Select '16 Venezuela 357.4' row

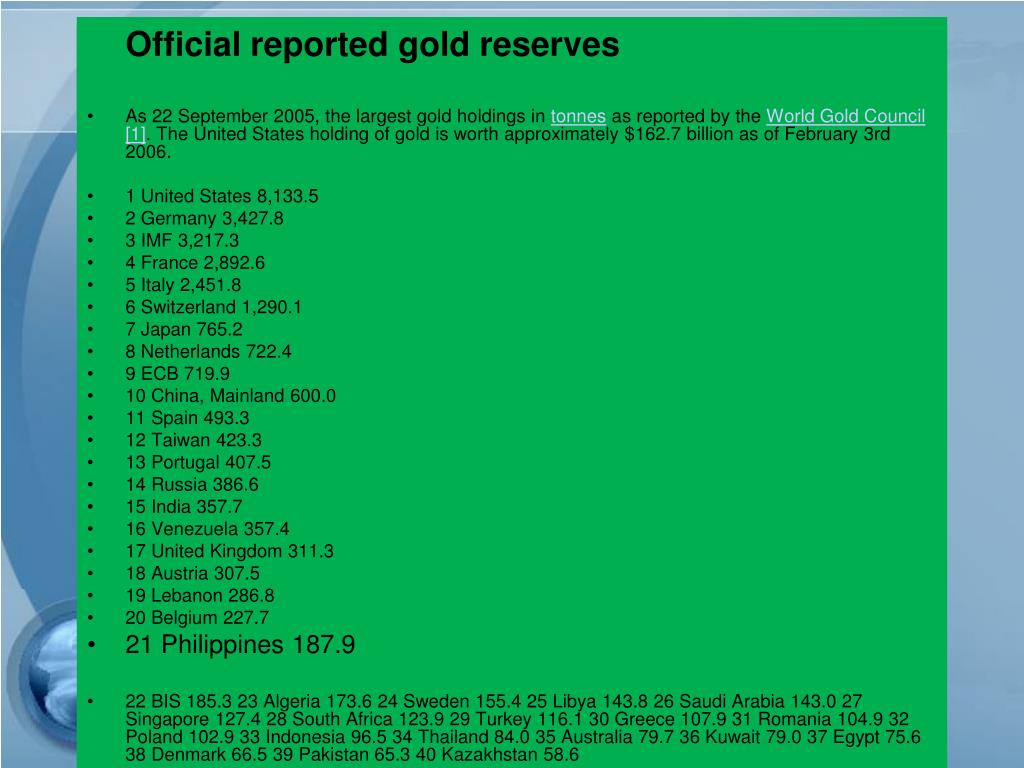207,530
